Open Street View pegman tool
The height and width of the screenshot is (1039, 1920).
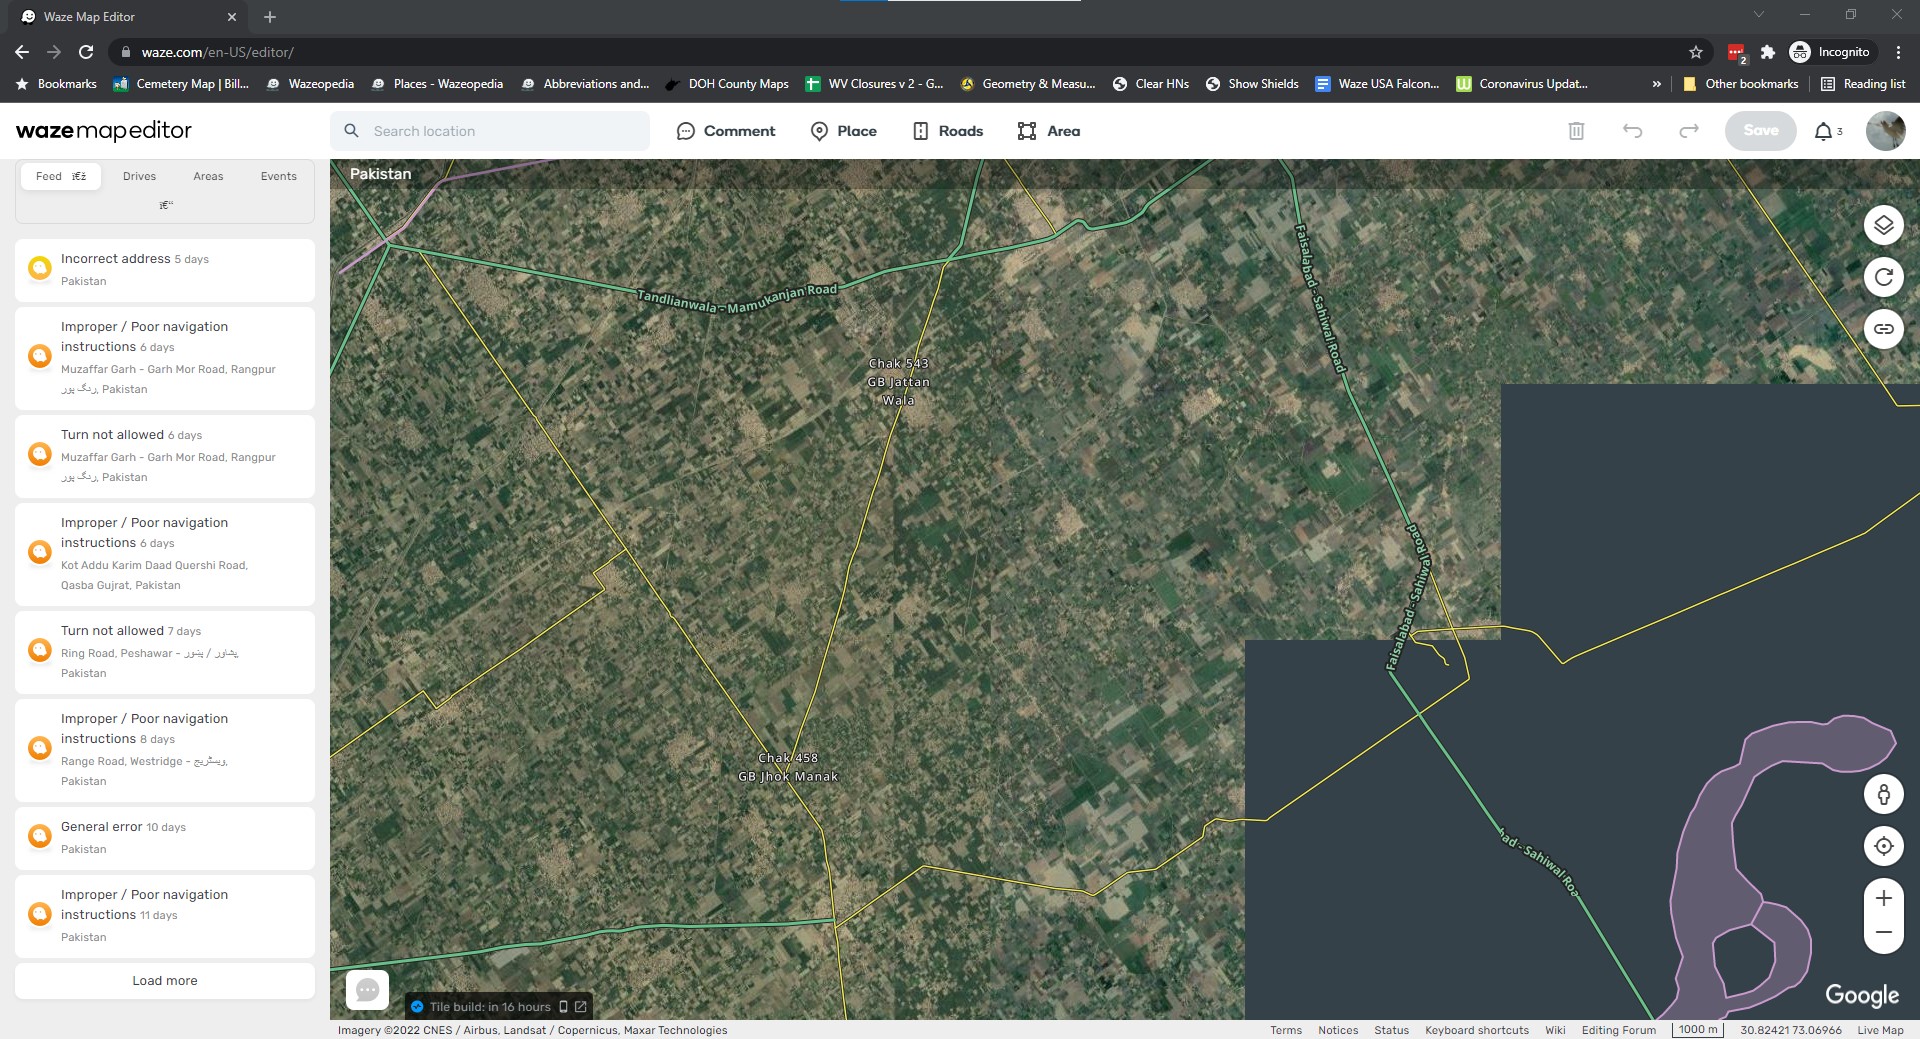click(1883, 795)
